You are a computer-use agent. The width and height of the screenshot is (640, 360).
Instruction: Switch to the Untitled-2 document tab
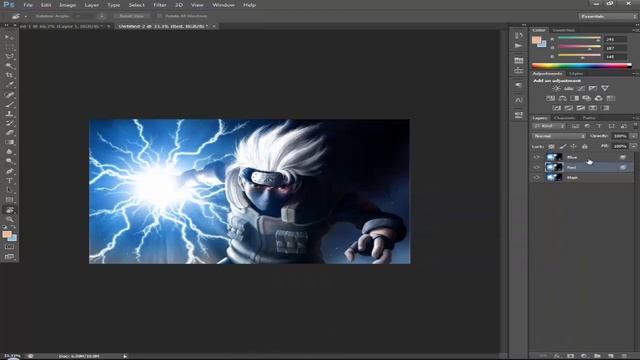coord(163,26)
